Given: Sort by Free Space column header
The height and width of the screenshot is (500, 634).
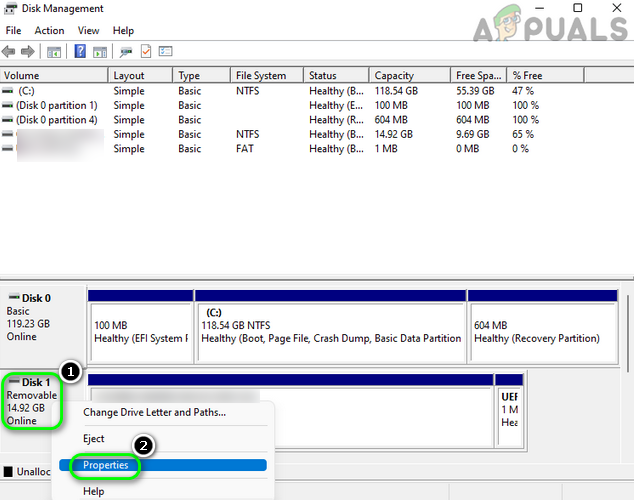Looking at the screenshot, I should [x=479, y=76].
